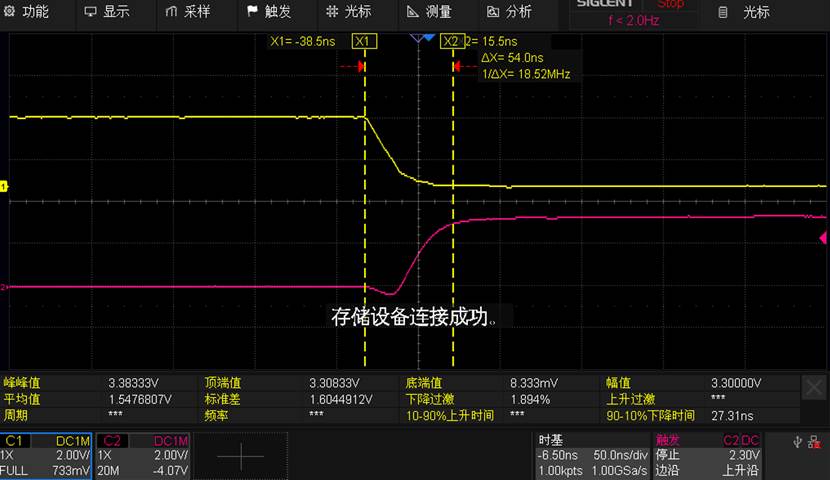
Task: Click the USB status icon
Action: coord(797,442)
